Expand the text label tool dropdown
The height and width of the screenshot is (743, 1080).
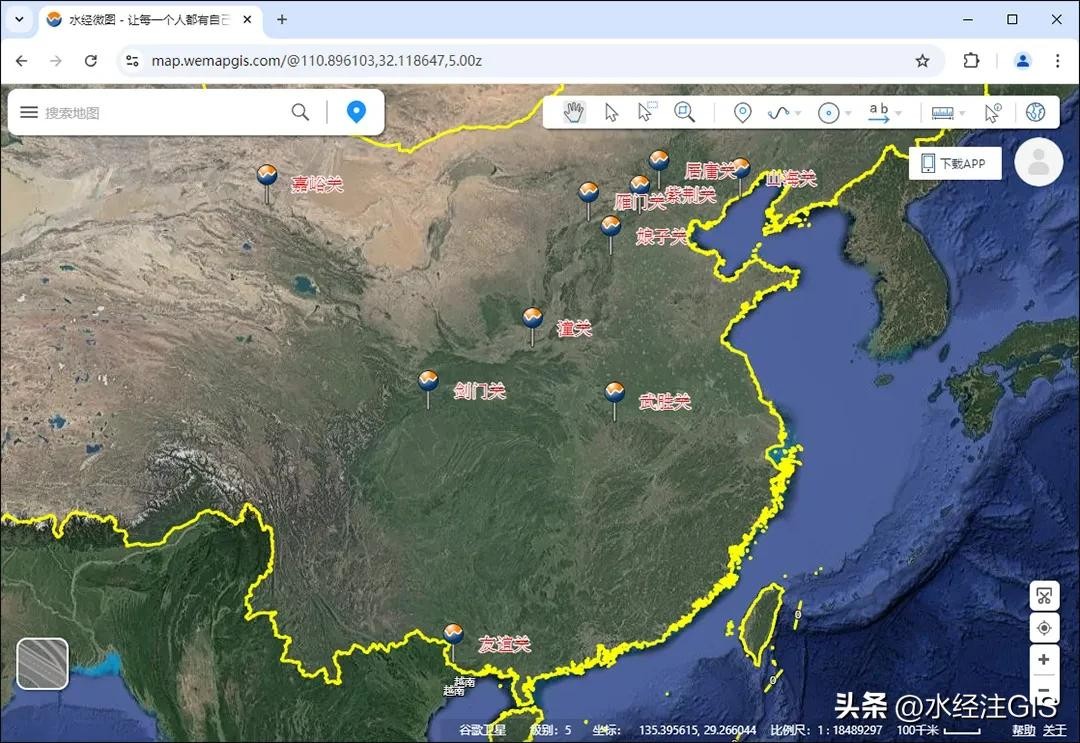[x=898, y=114]
